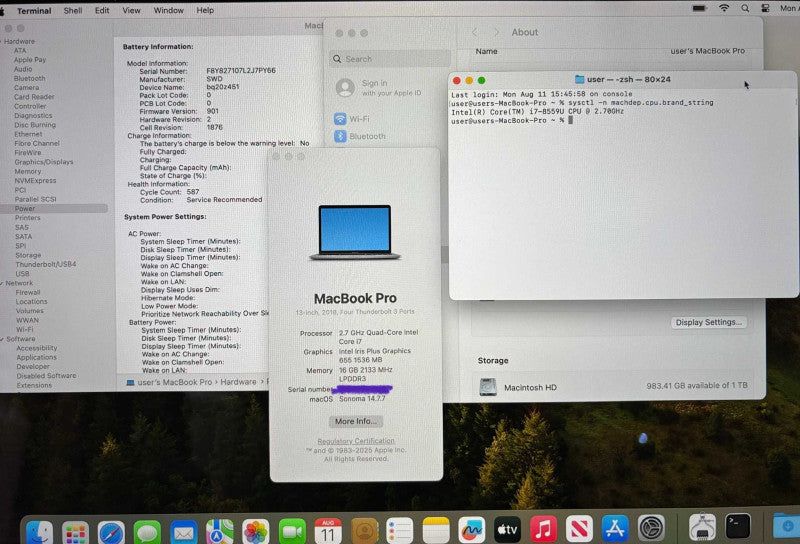Open the News app in the Dock
Viewport: 800px width, 544px height.
[x=579, y=528]
